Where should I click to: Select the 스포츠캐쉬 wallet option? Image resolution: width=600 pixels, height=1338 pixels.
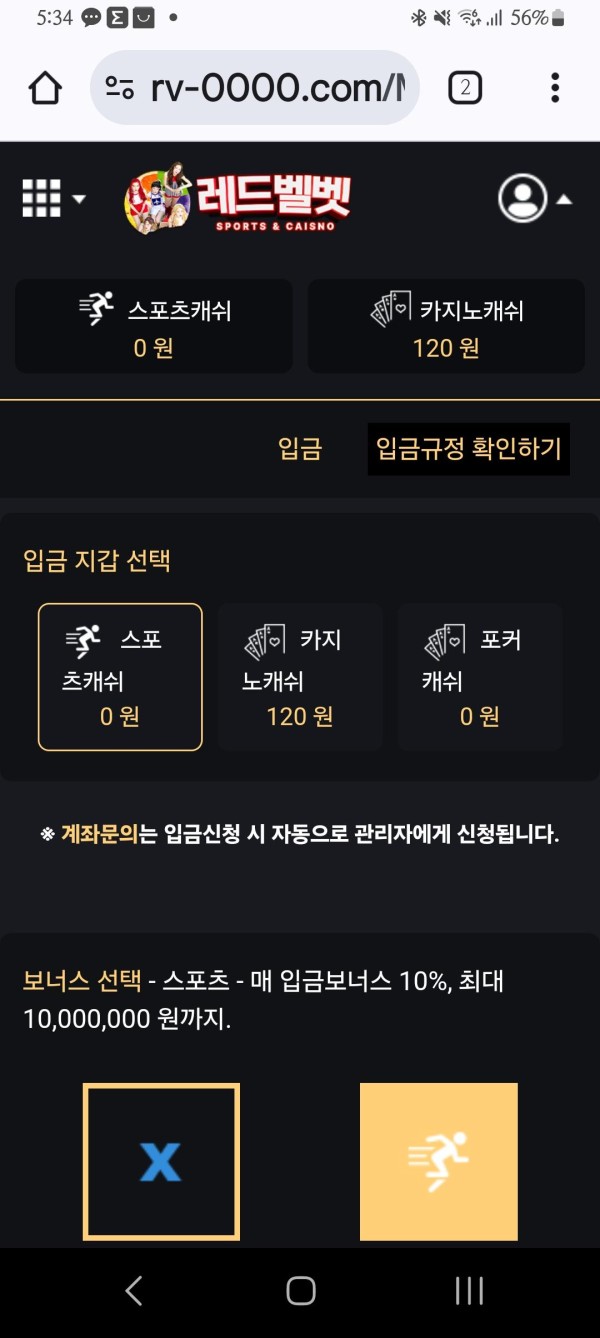120,677
